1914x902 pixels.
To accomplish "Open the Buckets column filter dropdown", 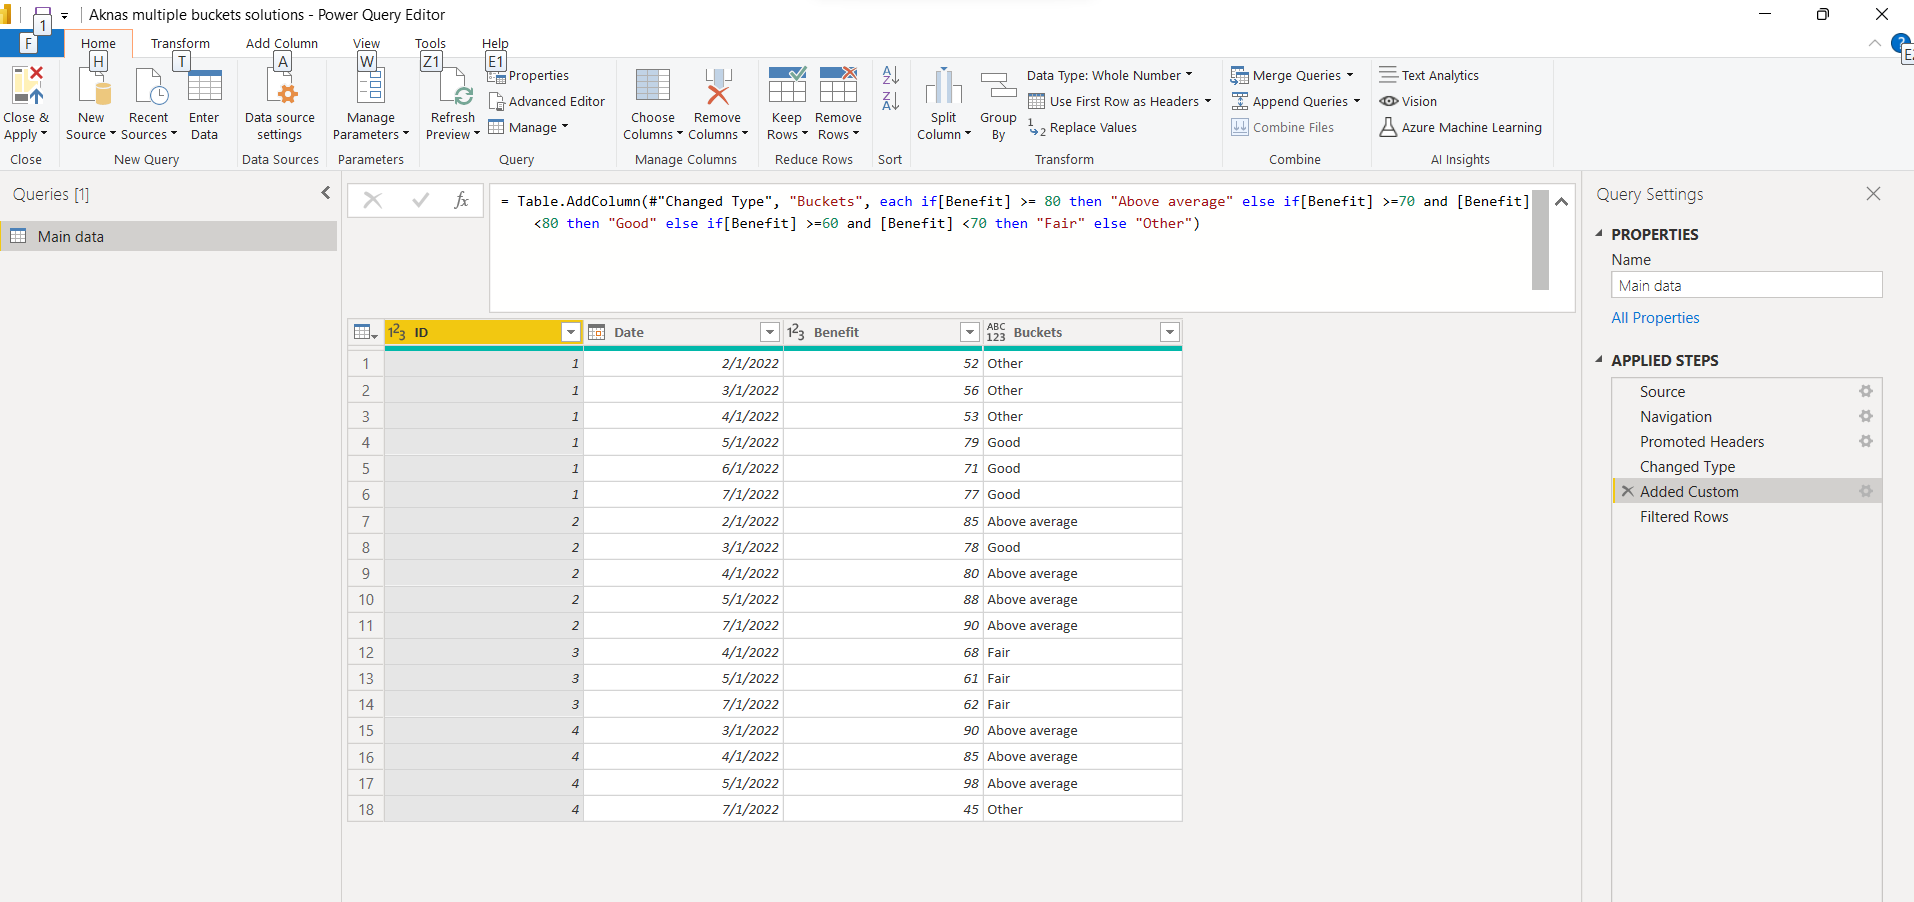I will (1169, 332).
